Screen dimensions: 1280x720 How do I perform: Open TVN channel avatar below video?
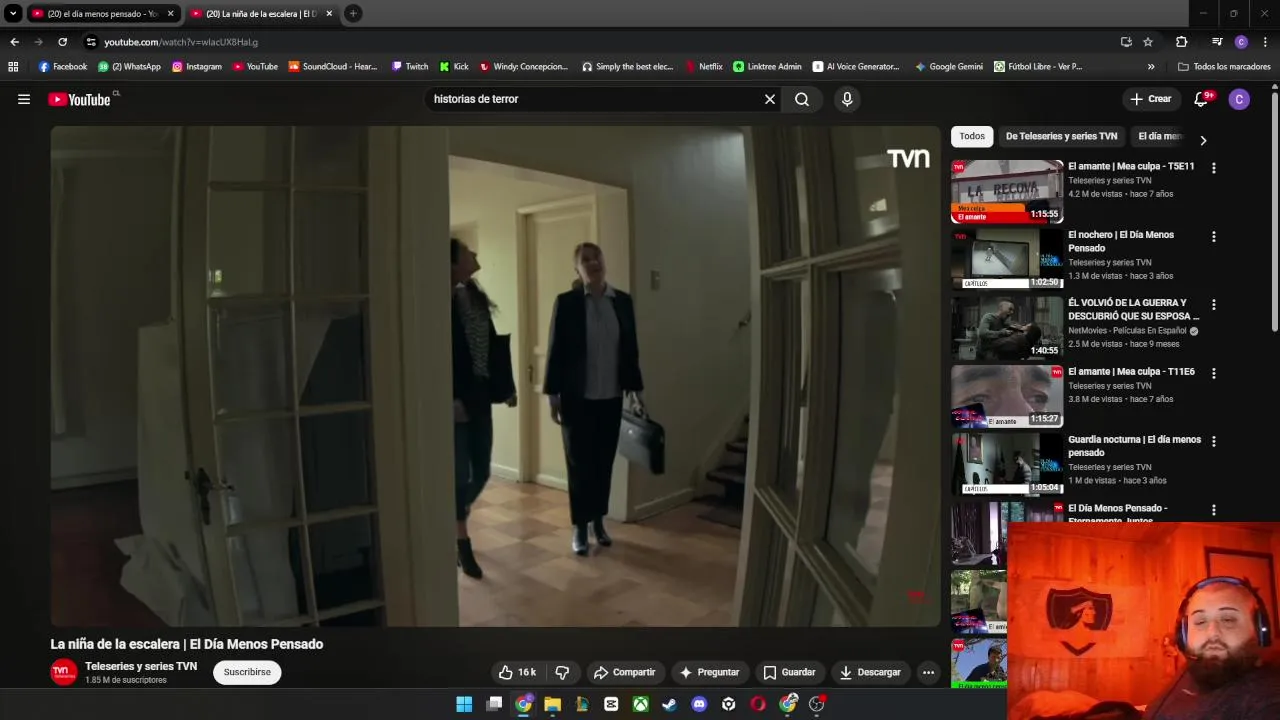coord(64,672)
